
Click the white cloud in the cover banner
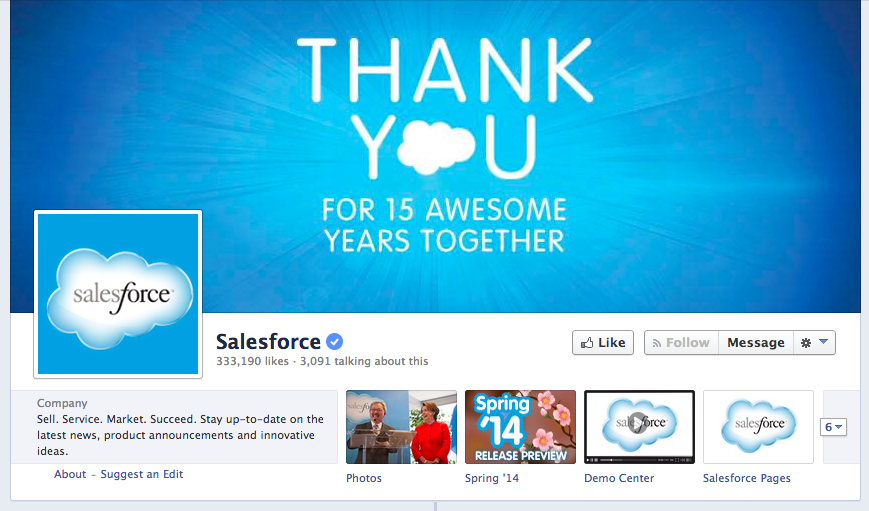pos(436,147)
